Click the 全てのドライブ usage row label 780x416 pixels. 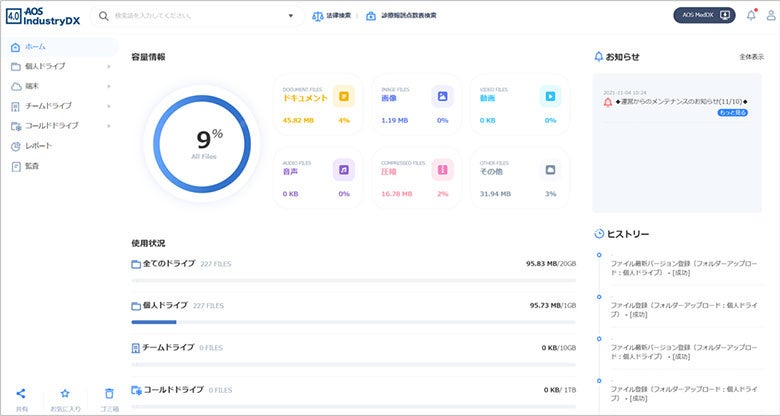169,264
